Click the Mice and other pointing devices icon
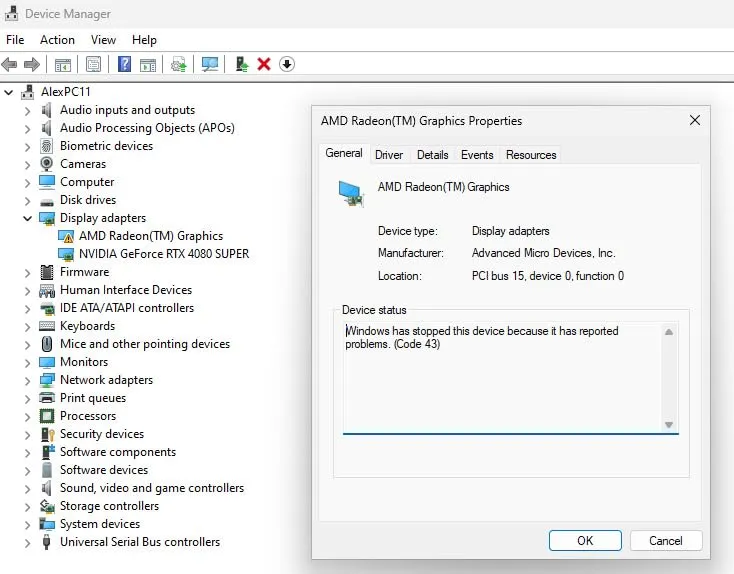This screenshot has width=734, height=574. 46,344
